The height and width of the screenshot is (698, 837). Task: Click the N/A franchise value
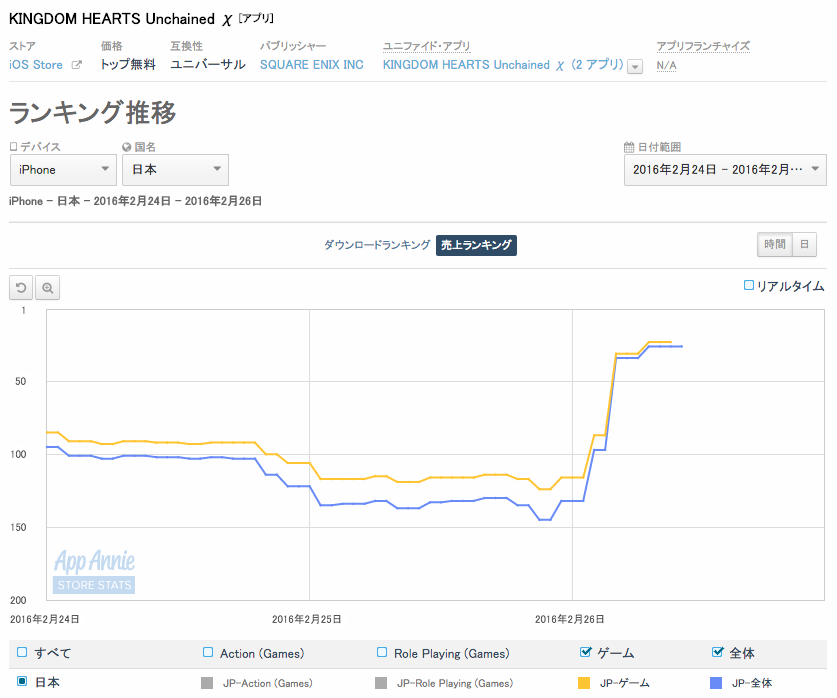[666, 66]
